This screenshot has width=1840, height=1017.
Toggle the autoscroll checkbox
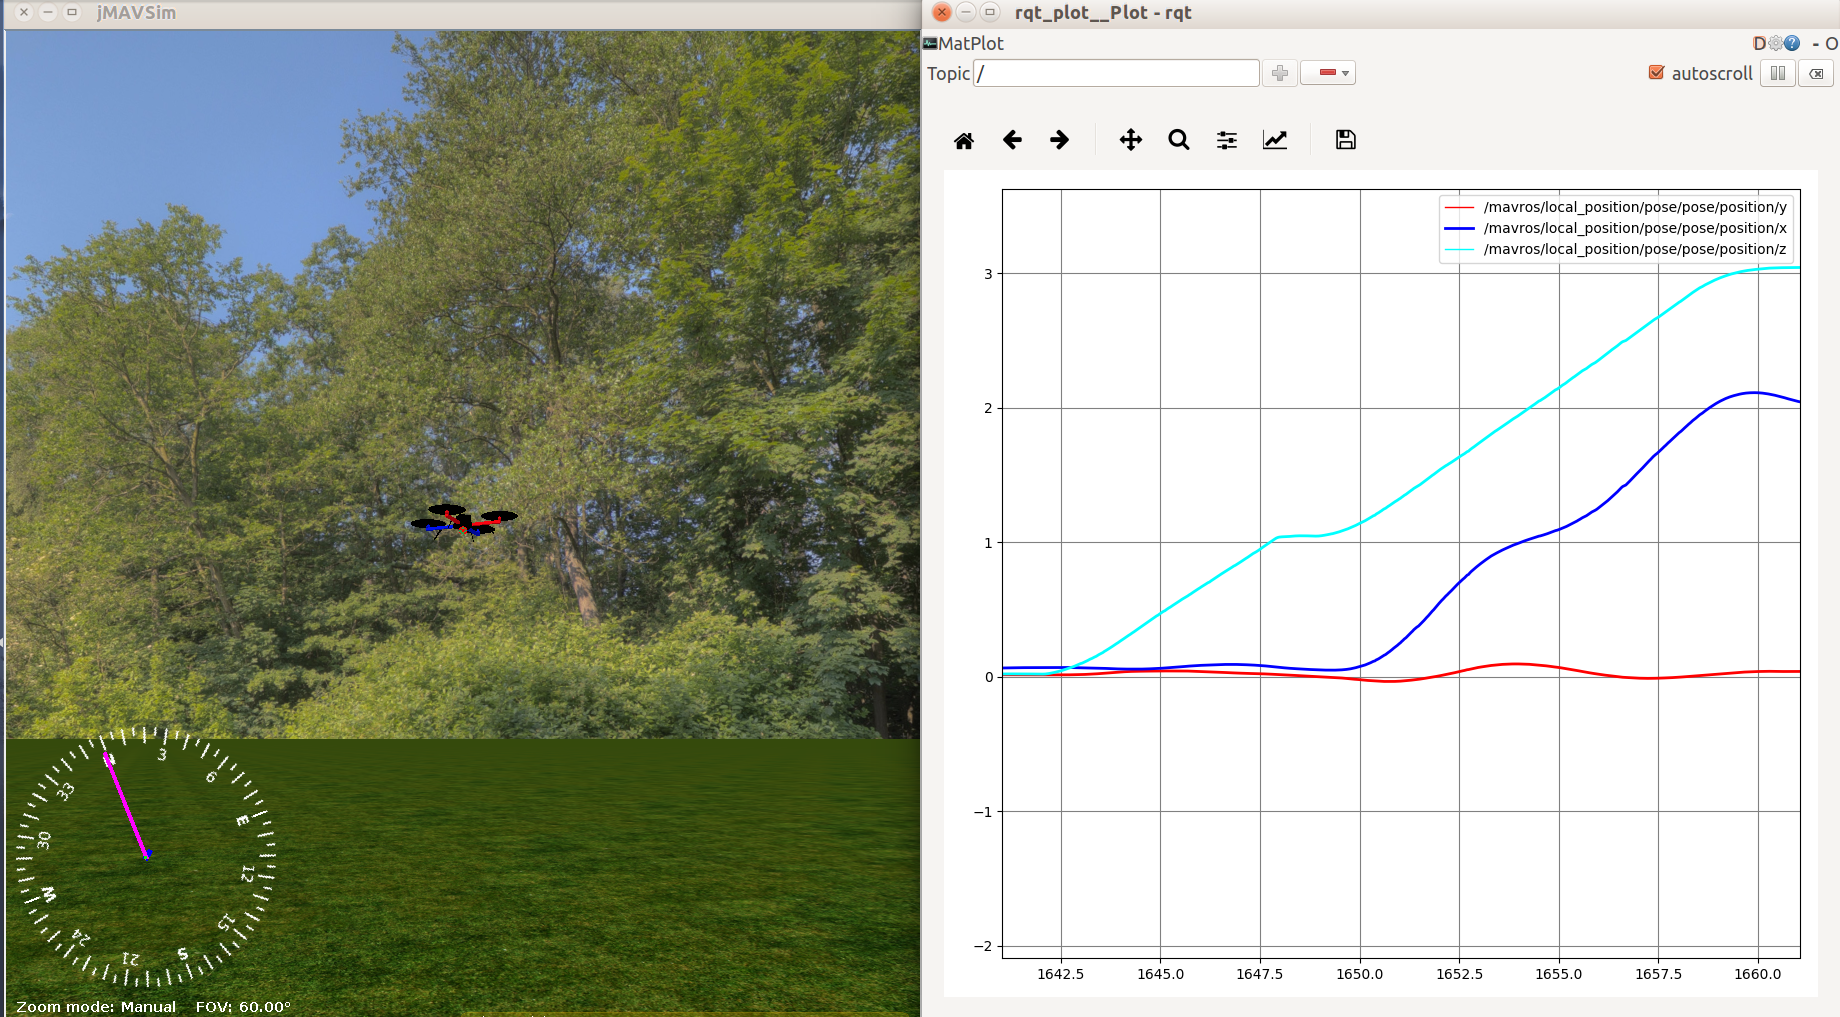tap(1657, 73)
